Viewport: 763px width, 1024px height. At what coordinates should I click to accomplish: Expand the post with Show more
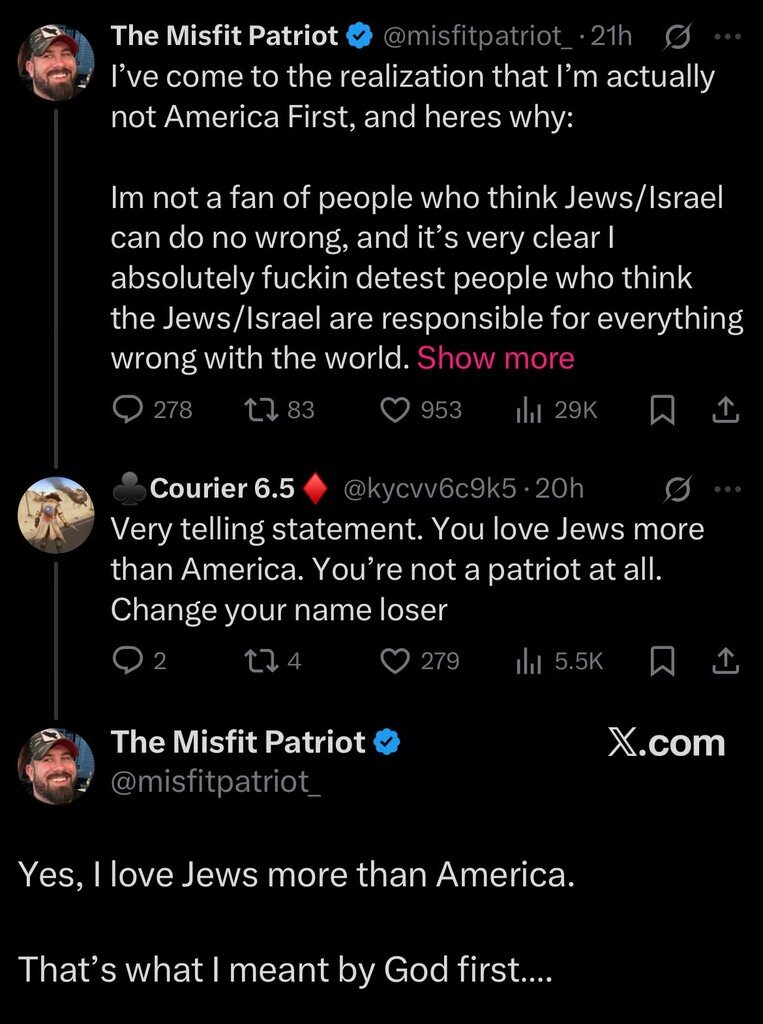tap(495, 358)
